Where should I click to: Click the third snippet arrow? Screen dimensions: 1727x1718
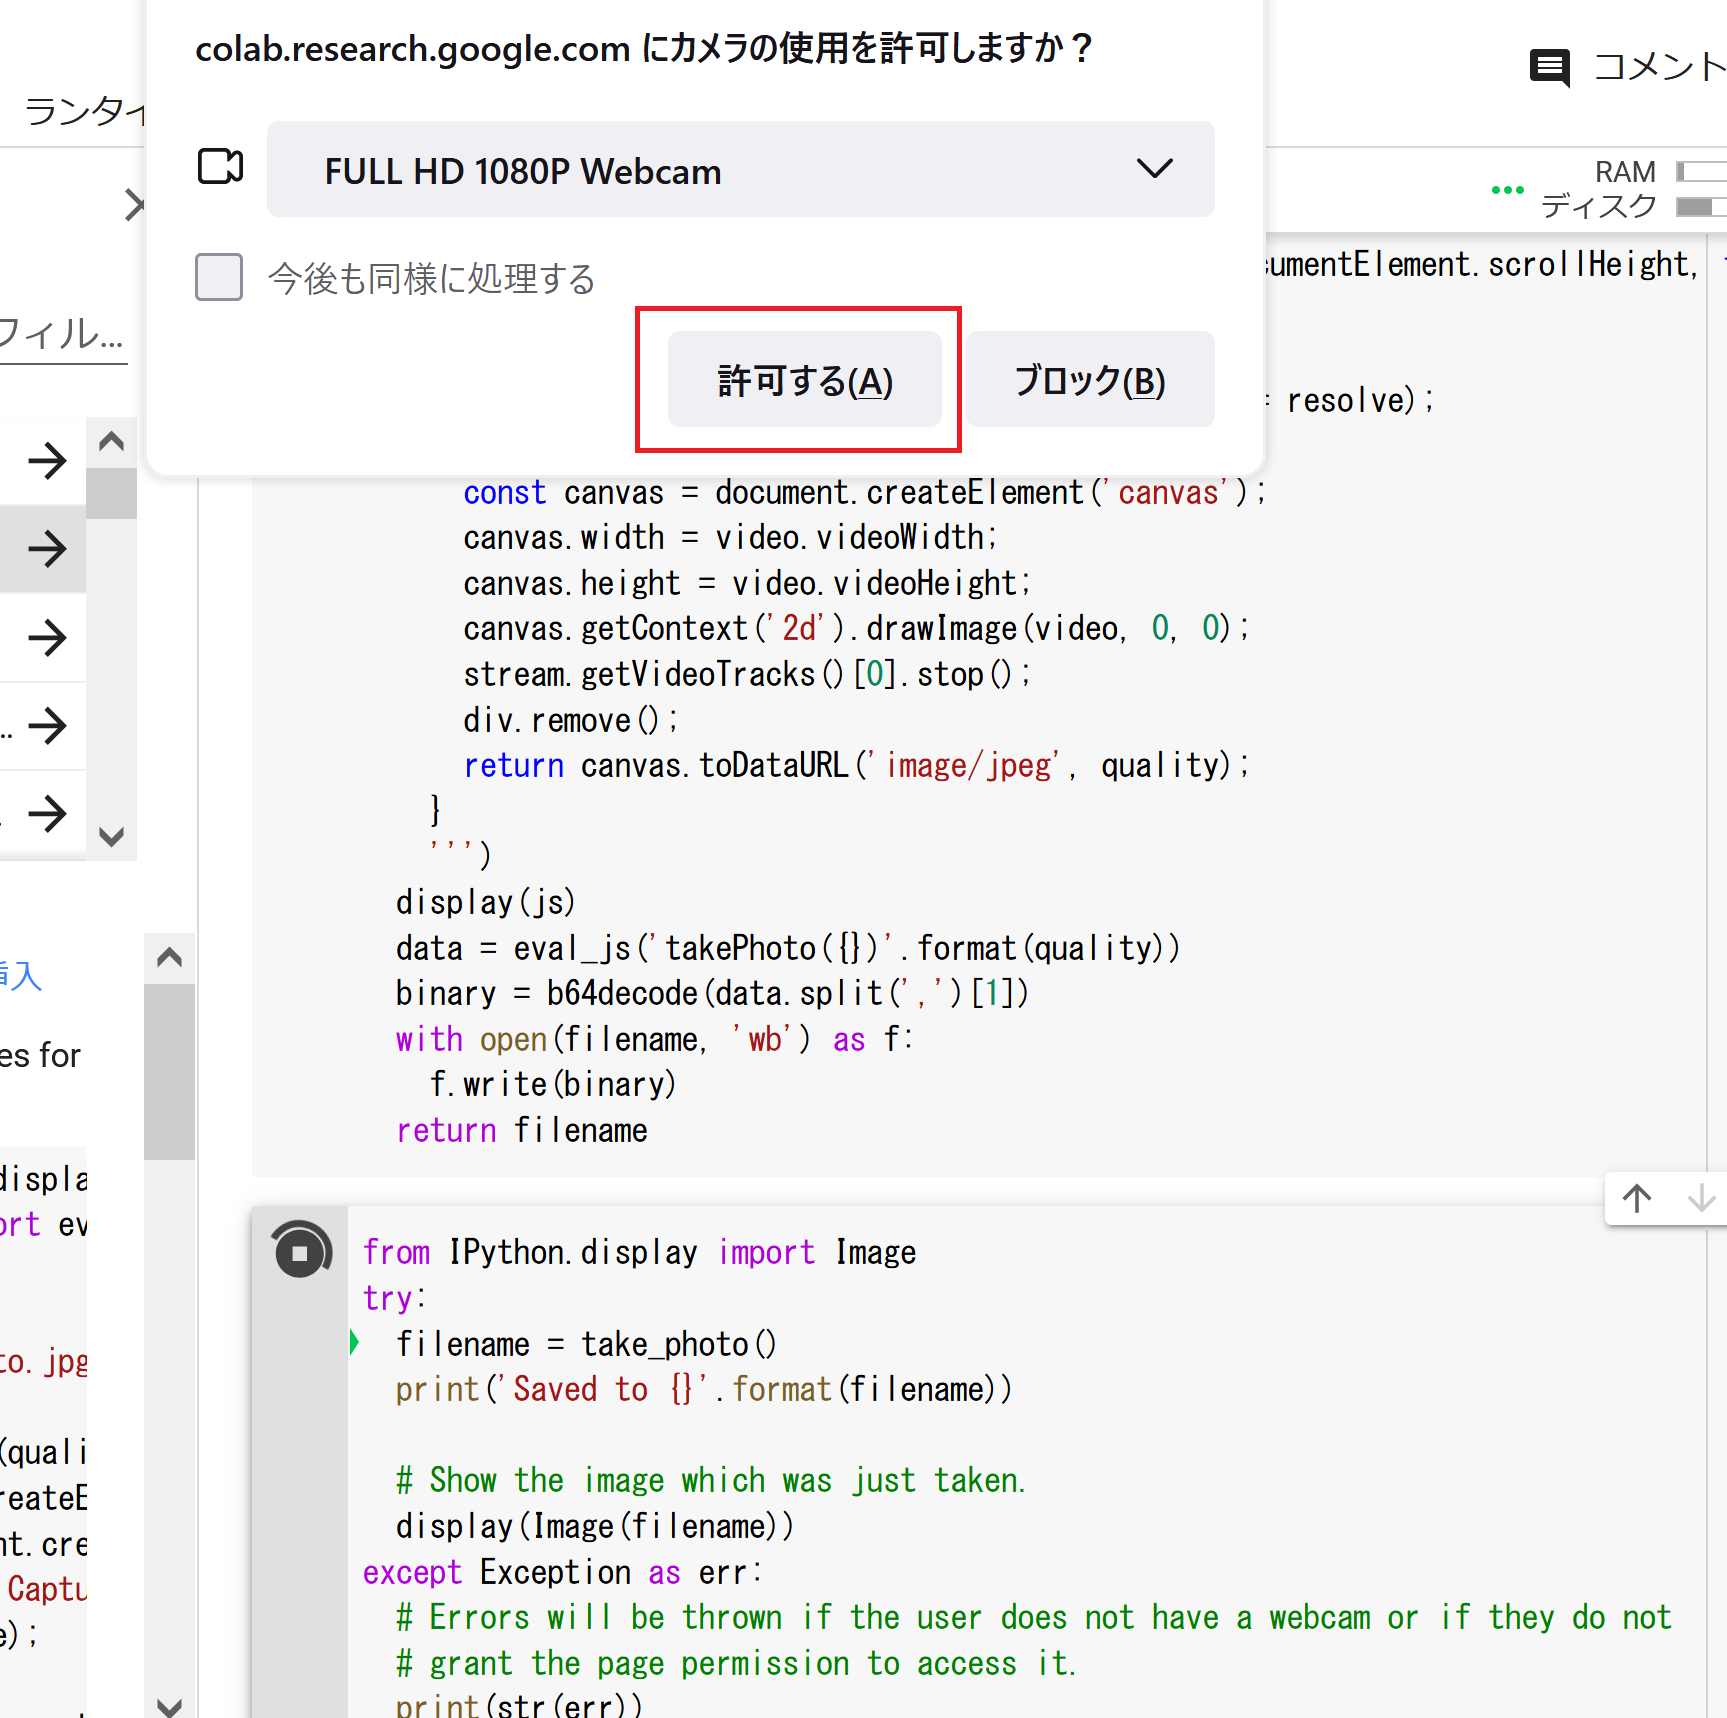(46, 637)
